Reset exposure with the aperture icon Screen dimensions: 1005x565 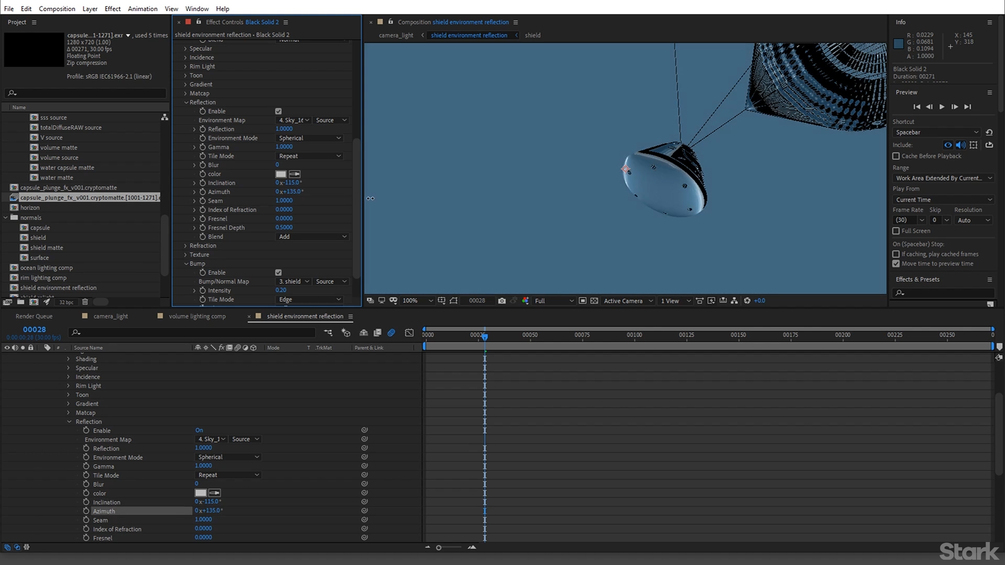point(747,300)
